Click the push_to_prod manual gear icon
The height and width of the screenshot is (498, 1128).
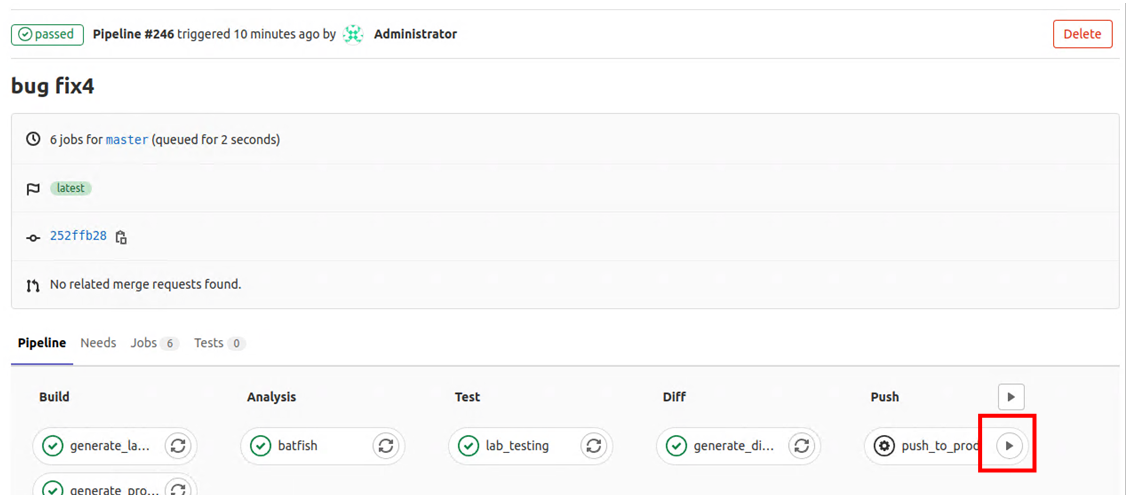tap(884, 446)
